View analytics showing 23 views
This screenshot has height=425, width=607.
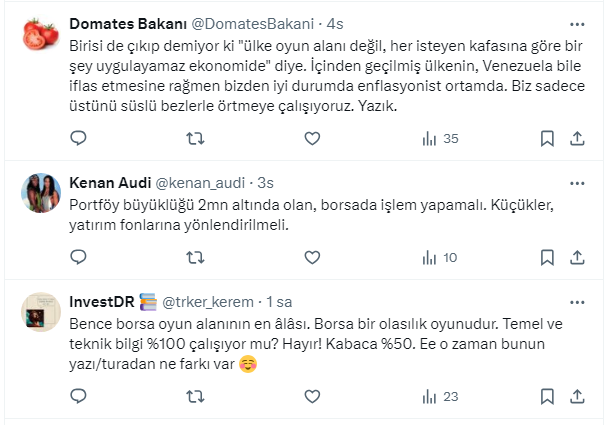pos(439,397)
